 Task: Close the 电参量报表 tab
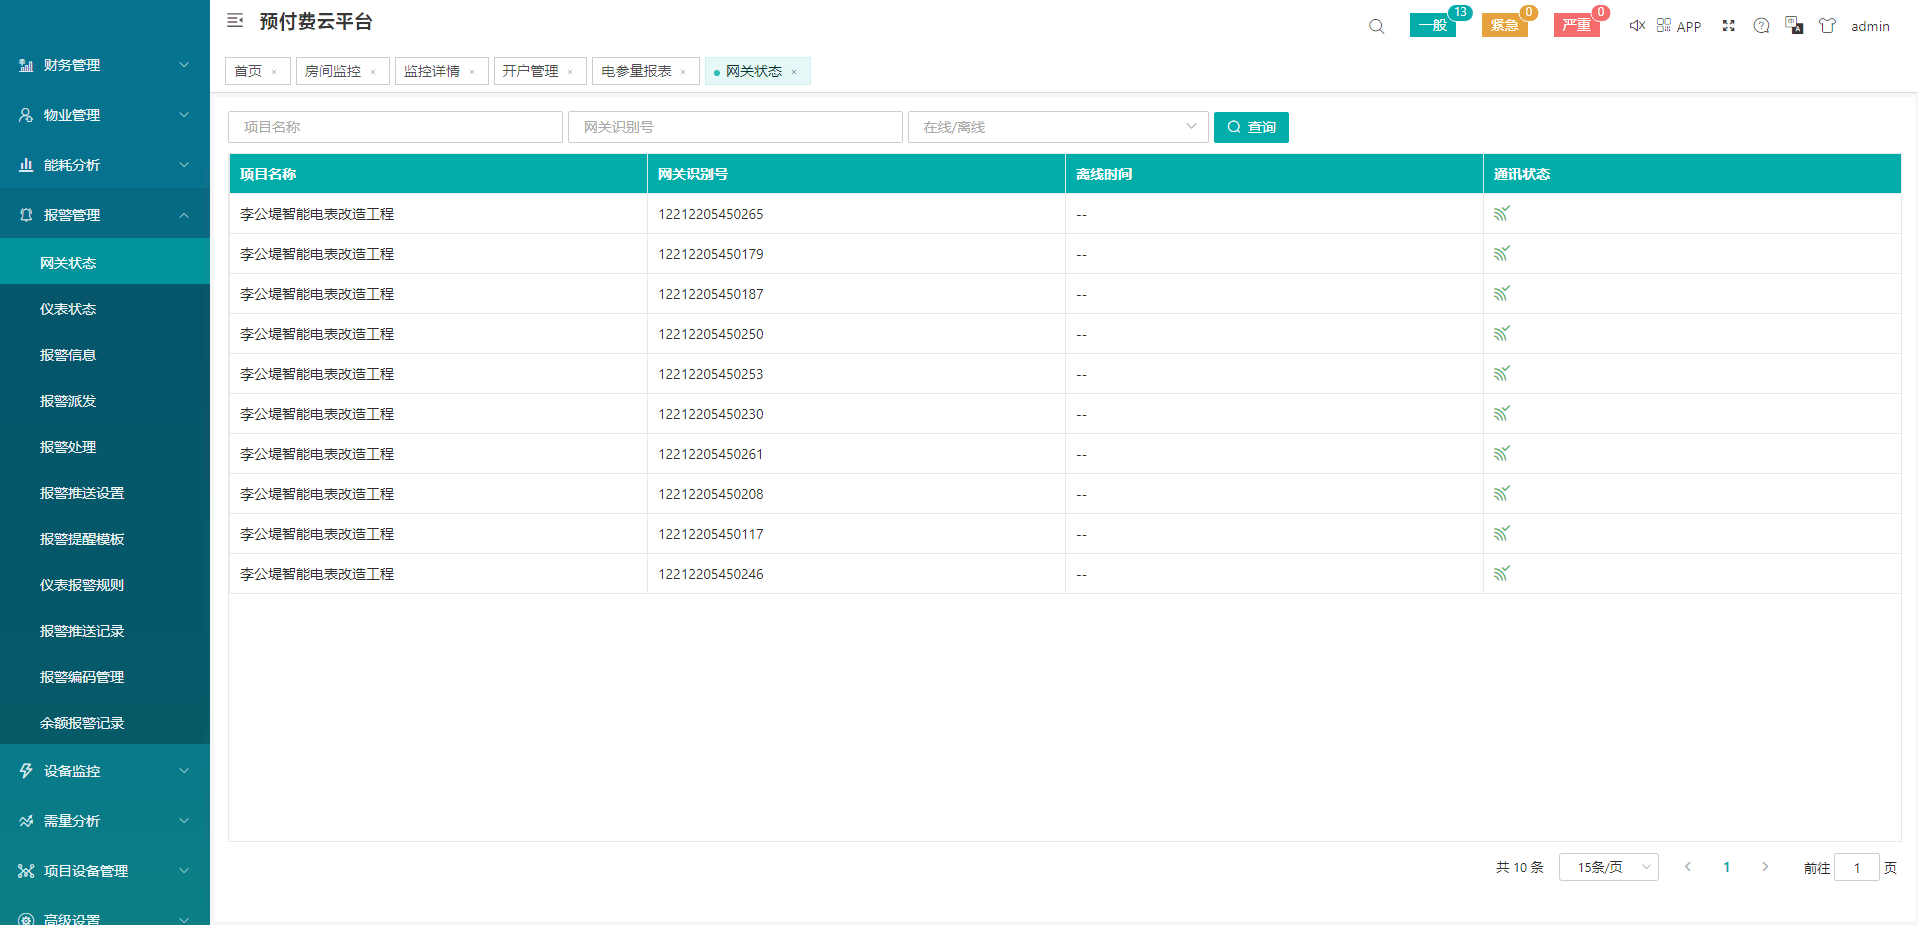[x=683, y=72]
